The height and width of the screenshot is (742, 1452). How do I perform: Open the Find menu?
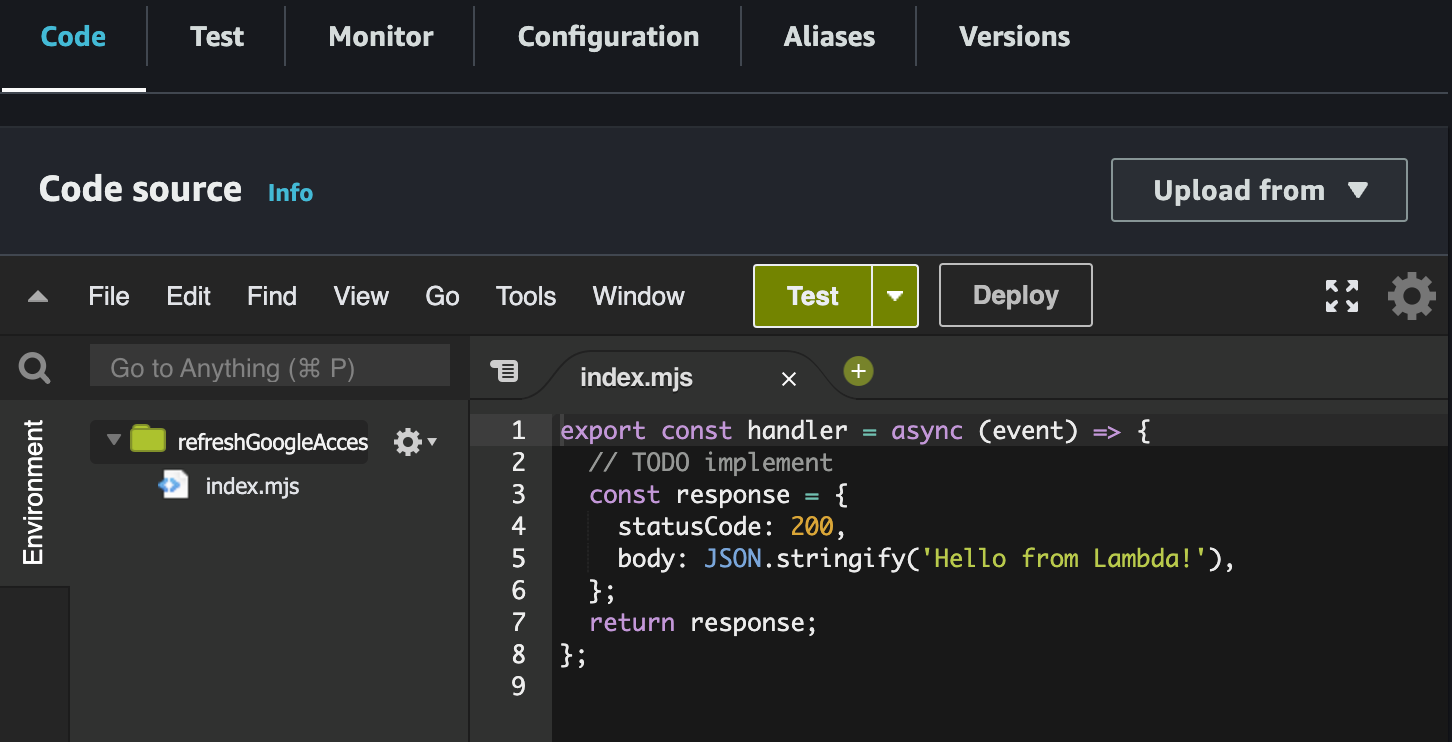pos(272,296)
